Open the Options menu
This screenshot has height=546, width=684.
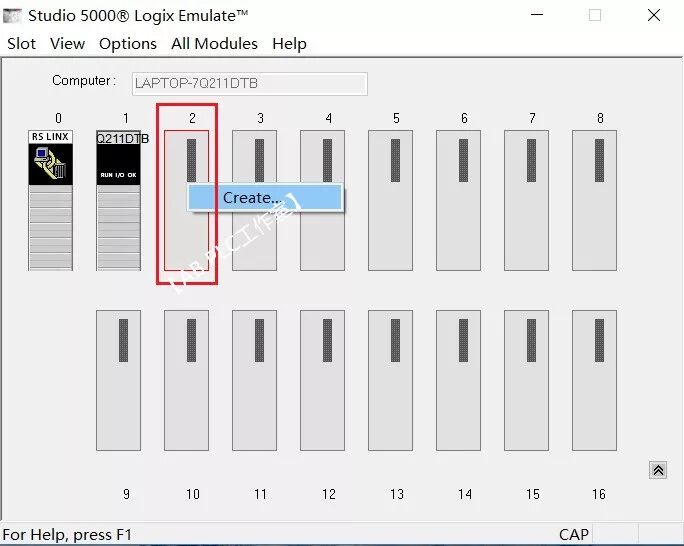(x=128, y=44)
